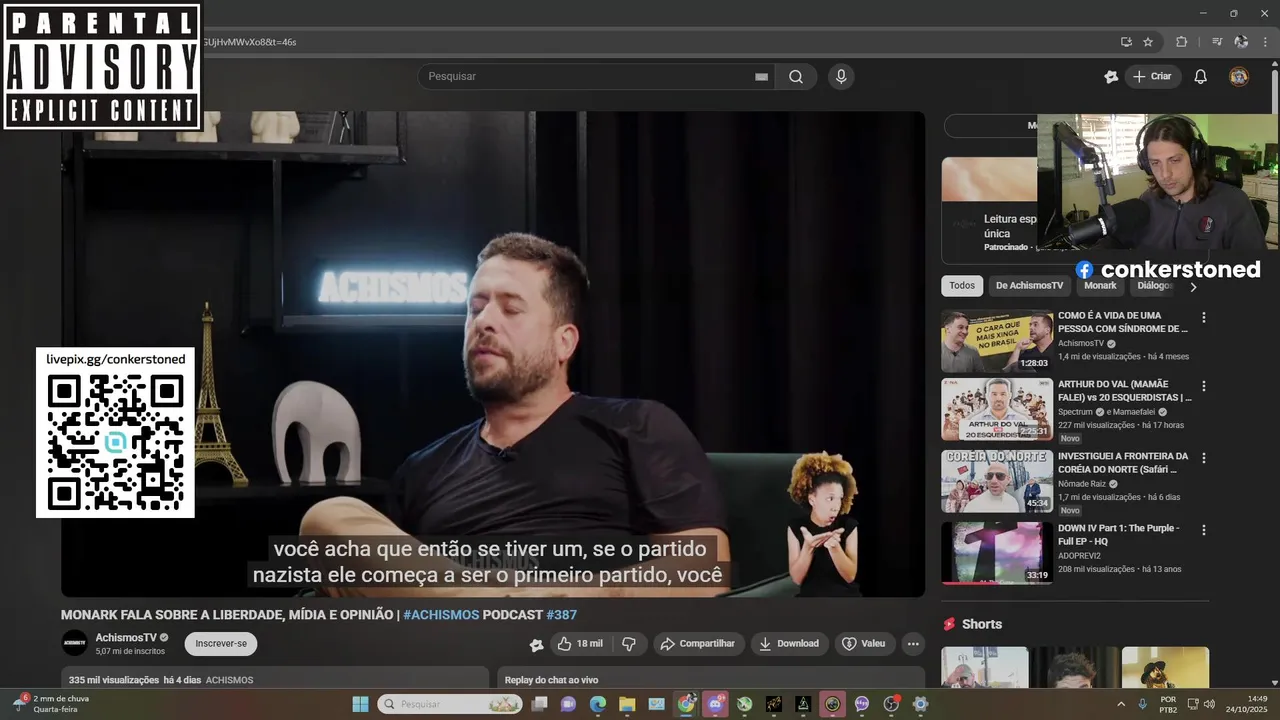Screen dimensions: 1280x720
Task: Open channel avatar of AchismosTV
Action: point(75,643)
